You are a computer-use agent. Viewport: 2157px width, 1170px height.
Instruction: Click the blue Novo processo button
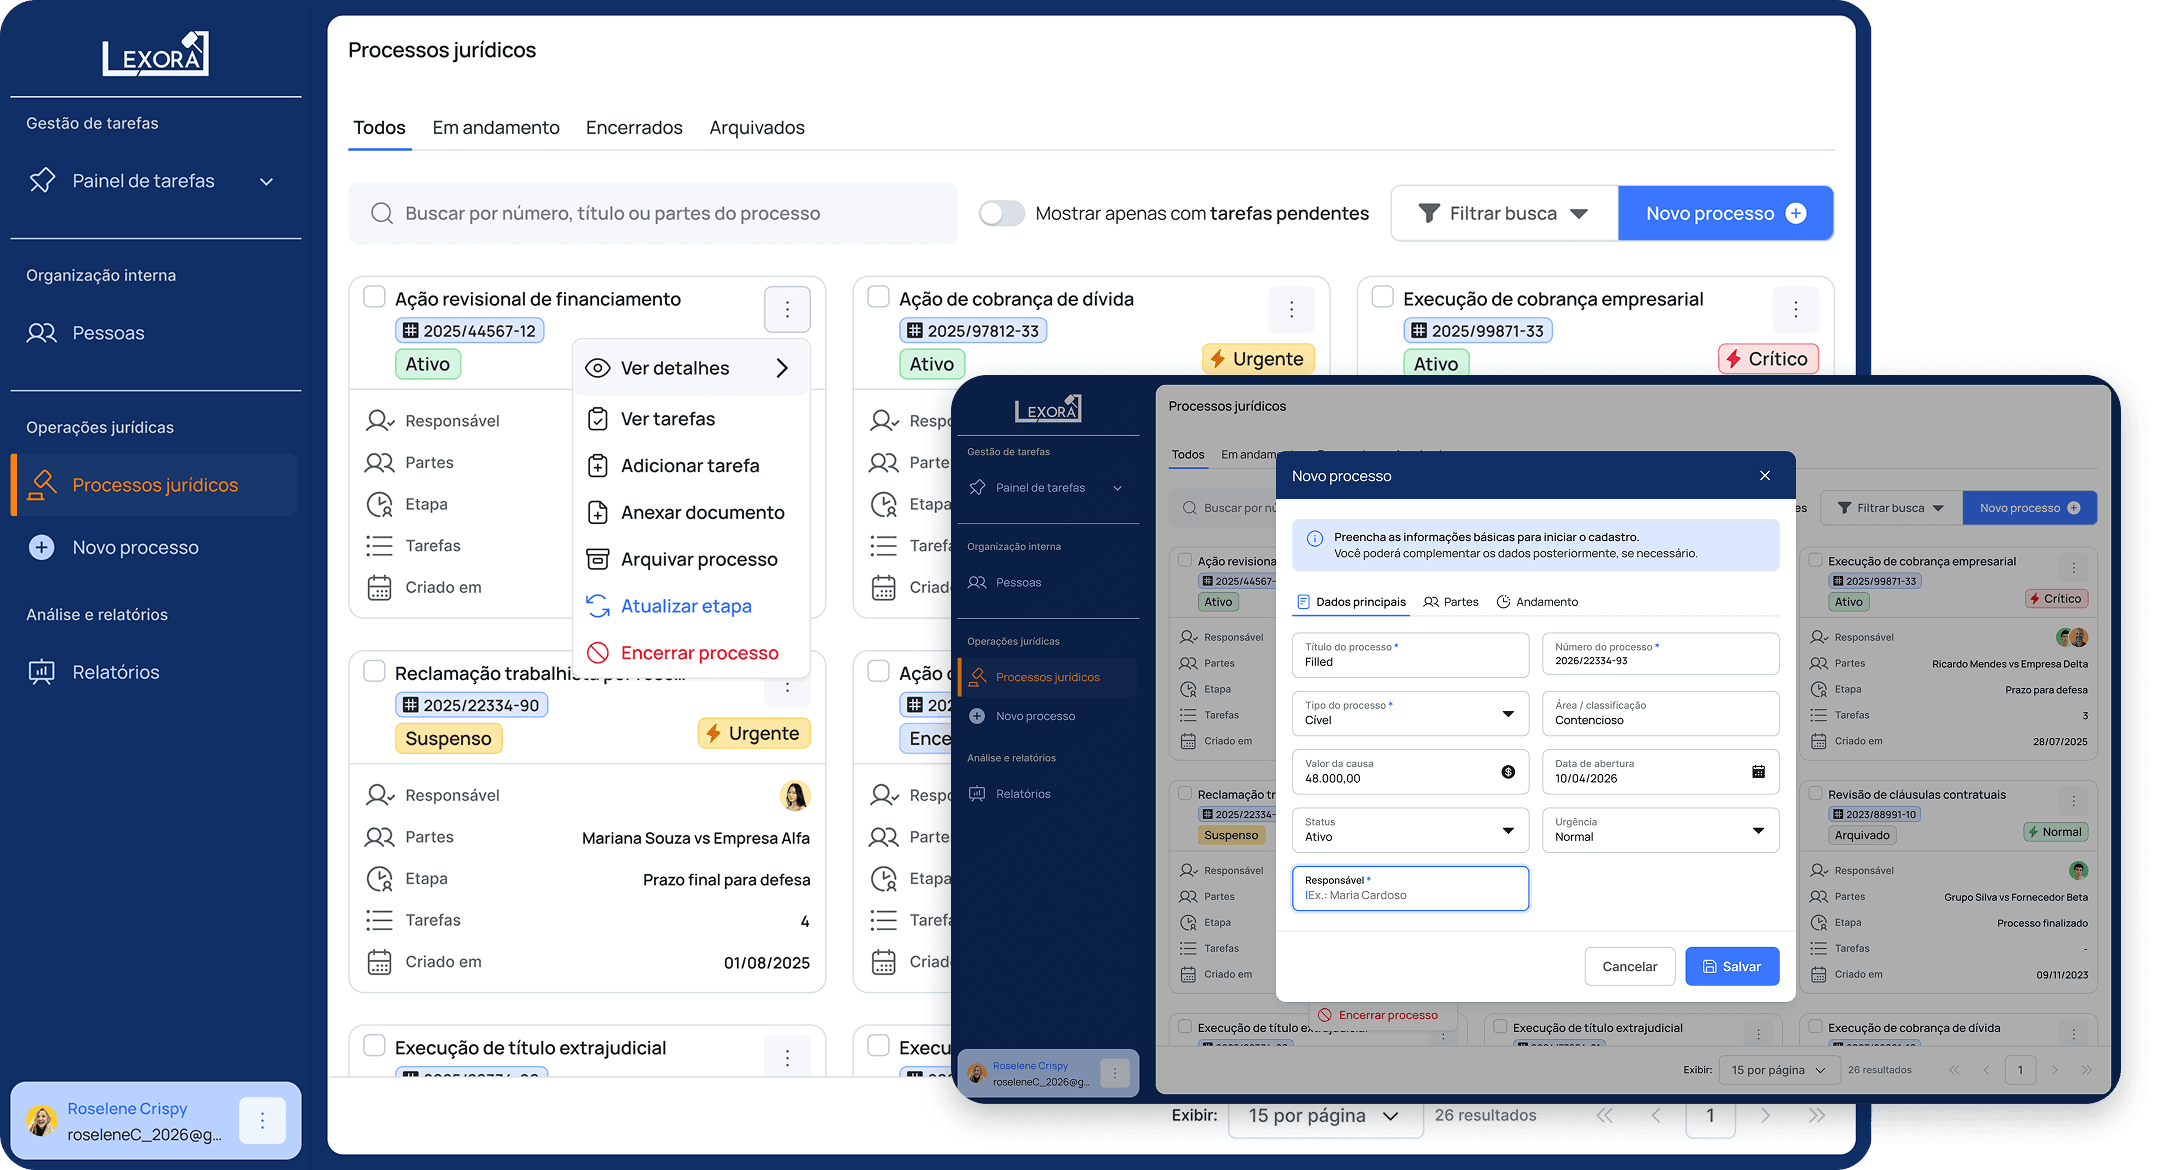pos(1725,213)
